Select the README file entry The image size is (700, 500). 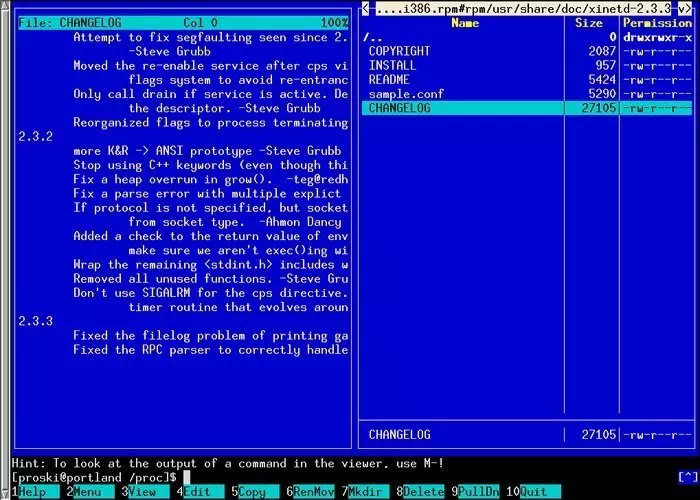527,79
